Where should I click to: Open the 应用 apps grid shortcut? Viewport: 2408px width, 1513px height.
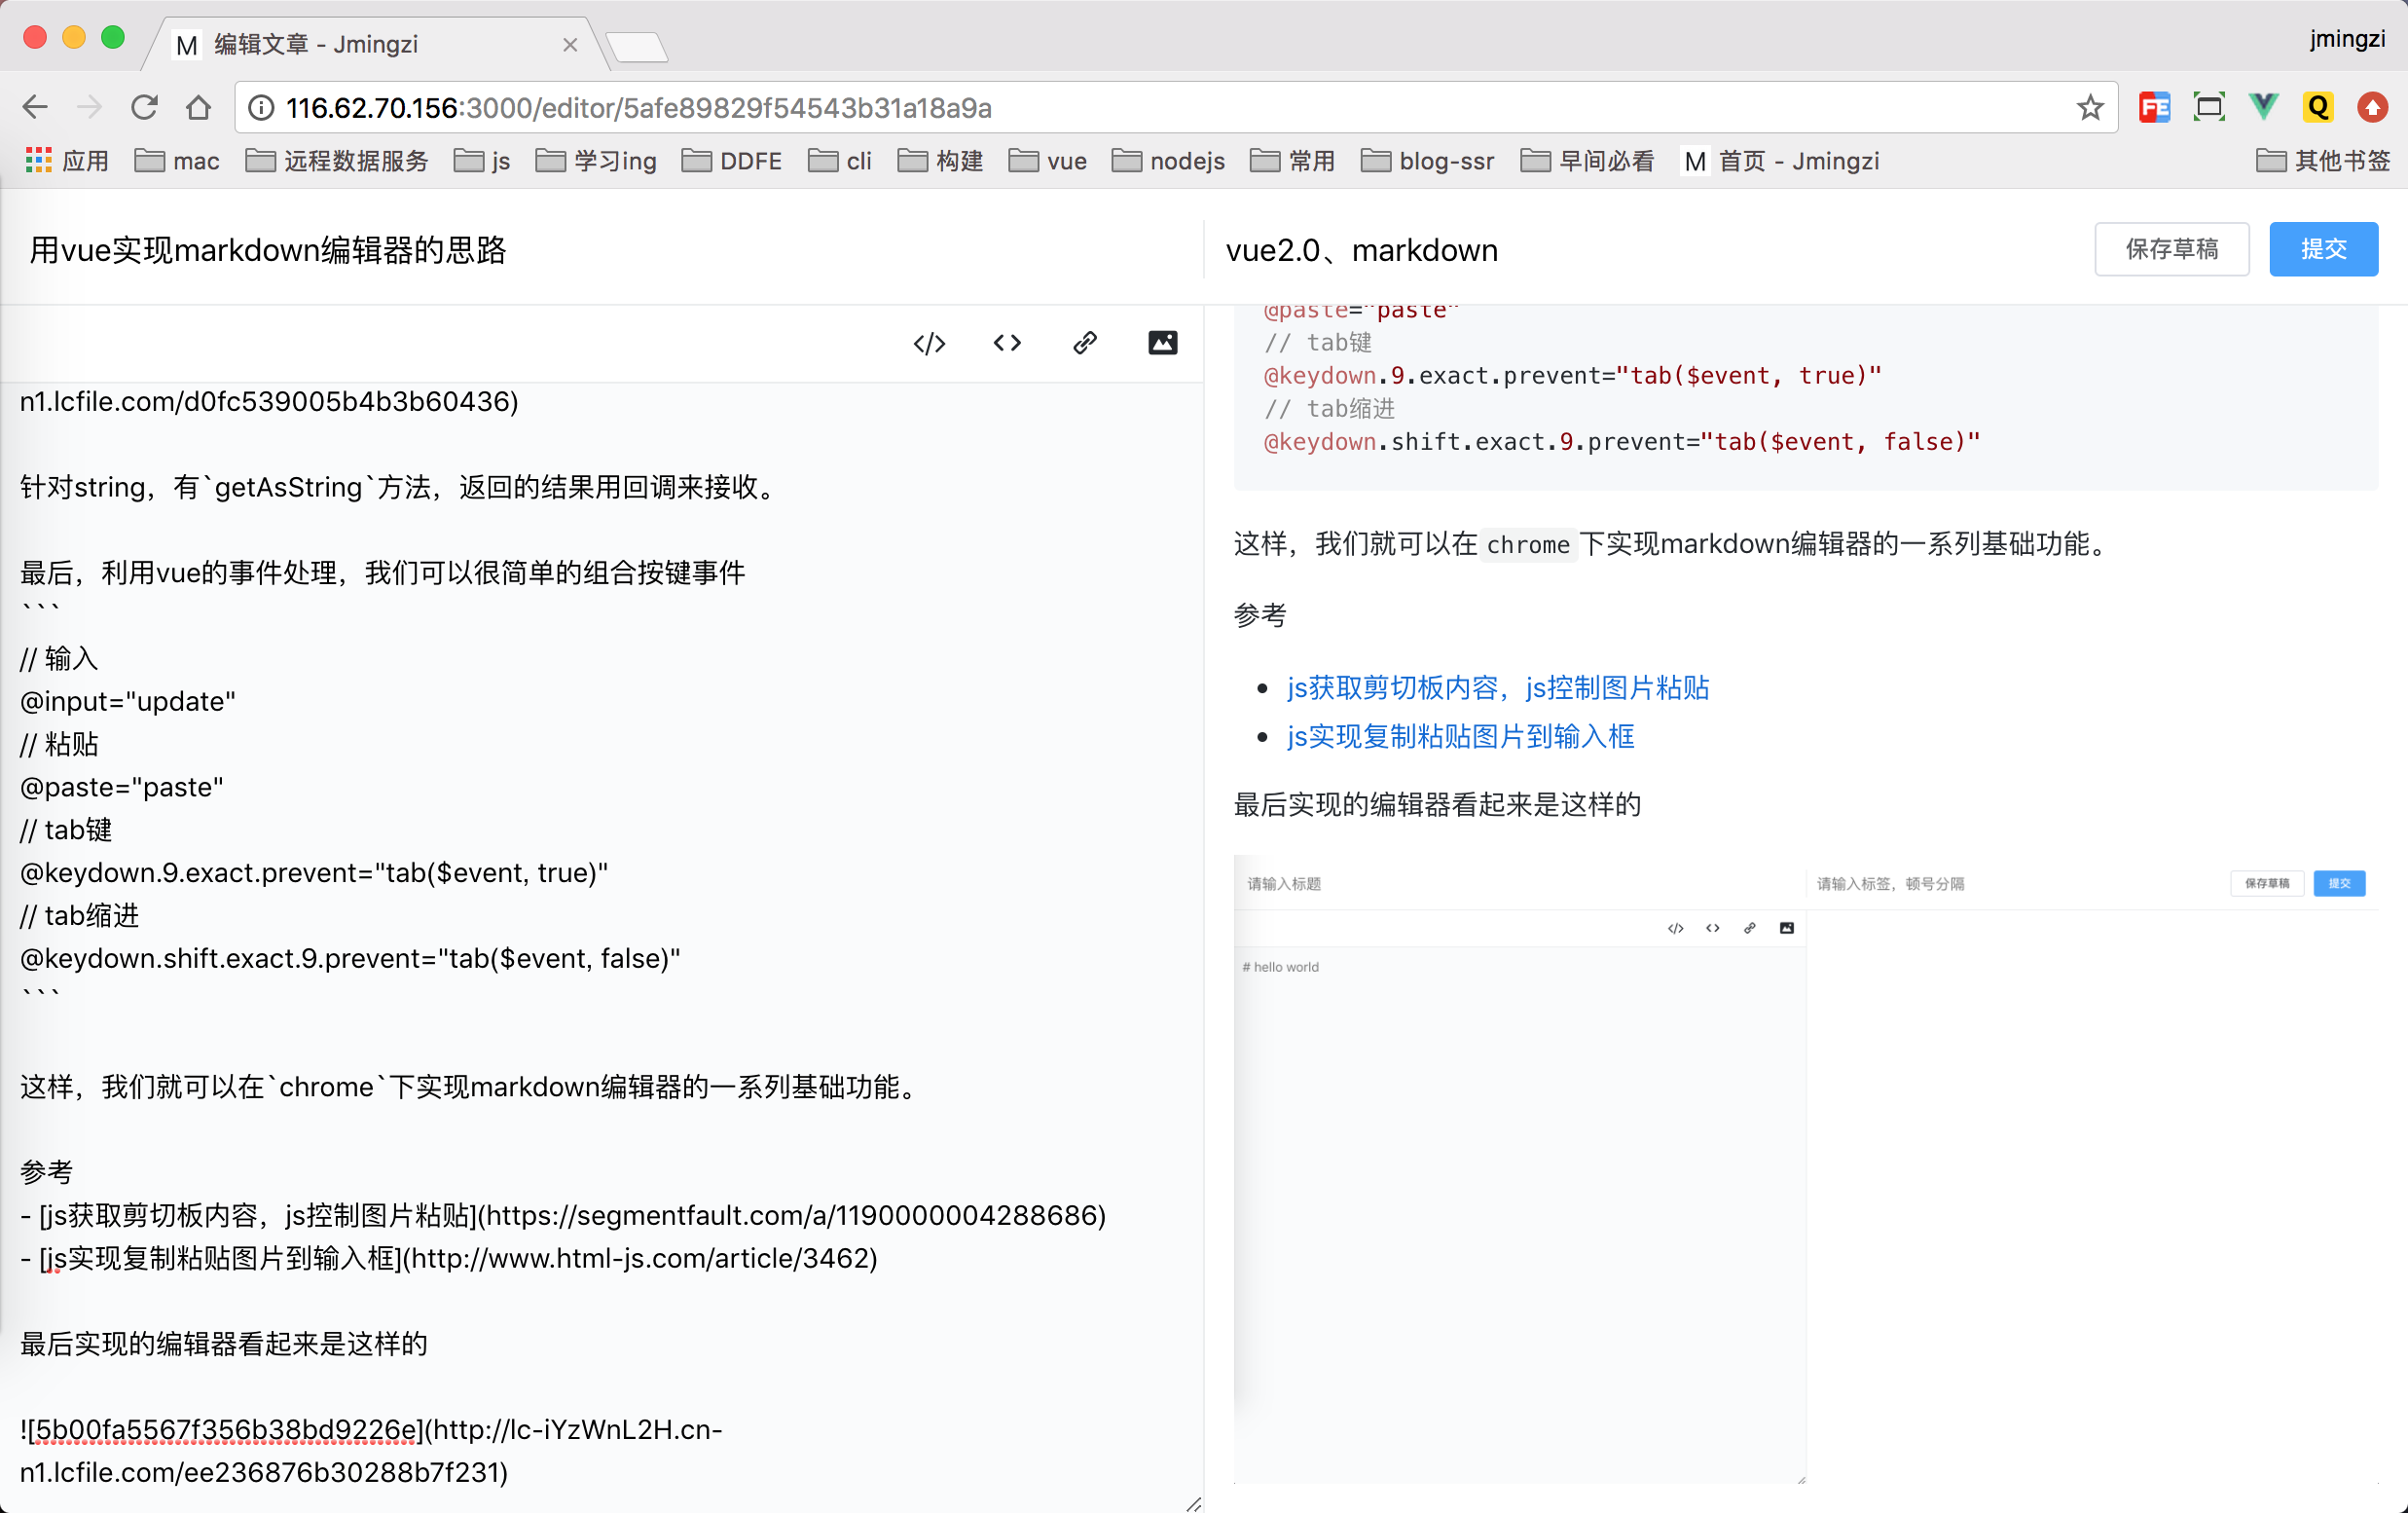point(66,161)
